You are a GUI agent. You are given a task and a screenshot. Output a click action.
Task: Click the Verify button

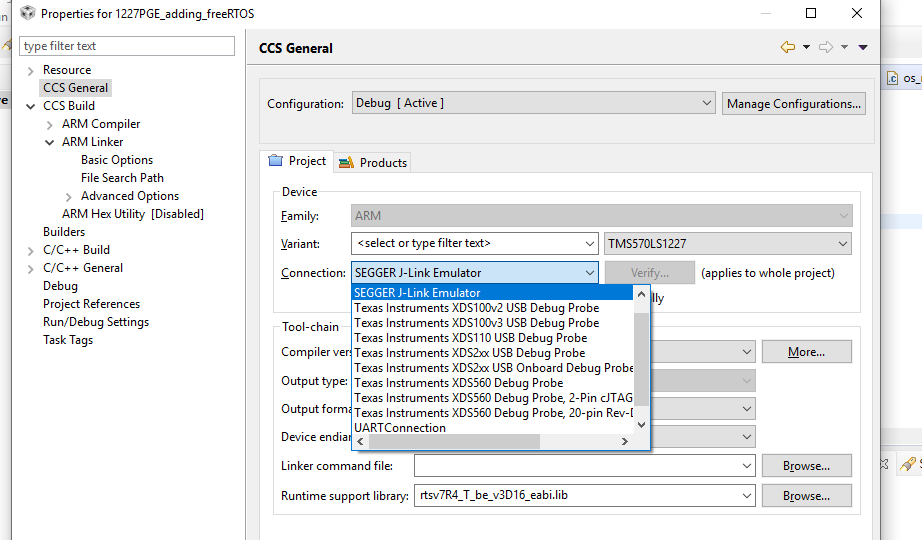[650, 273]
